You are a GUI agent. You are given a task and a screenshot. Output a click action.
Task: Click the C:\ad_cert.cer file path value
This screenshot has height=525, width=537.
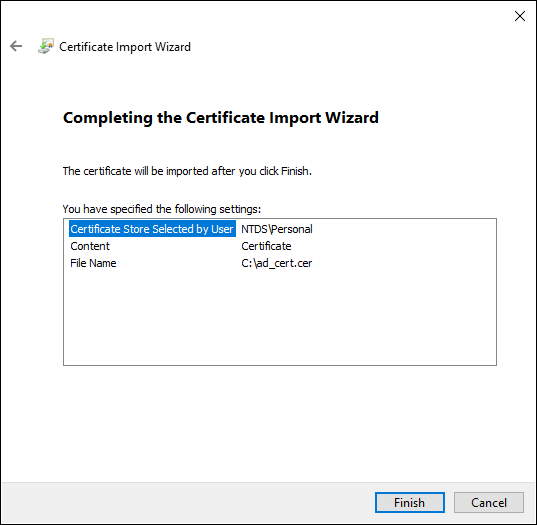coord(276,263)
